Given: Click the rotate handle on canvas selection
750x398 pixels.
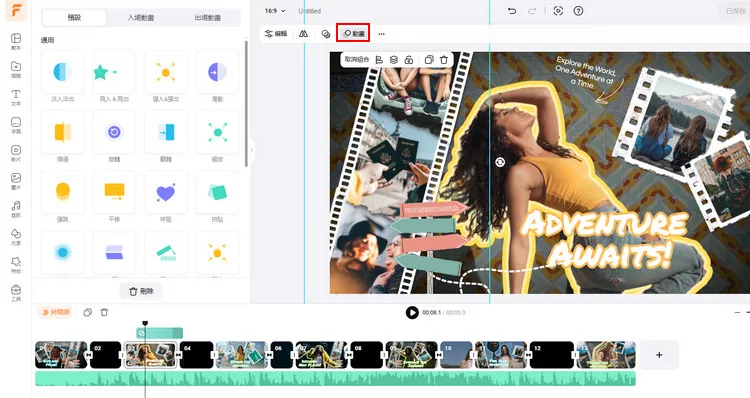Looking at the screenshot, I should click(x=500, y=162).
